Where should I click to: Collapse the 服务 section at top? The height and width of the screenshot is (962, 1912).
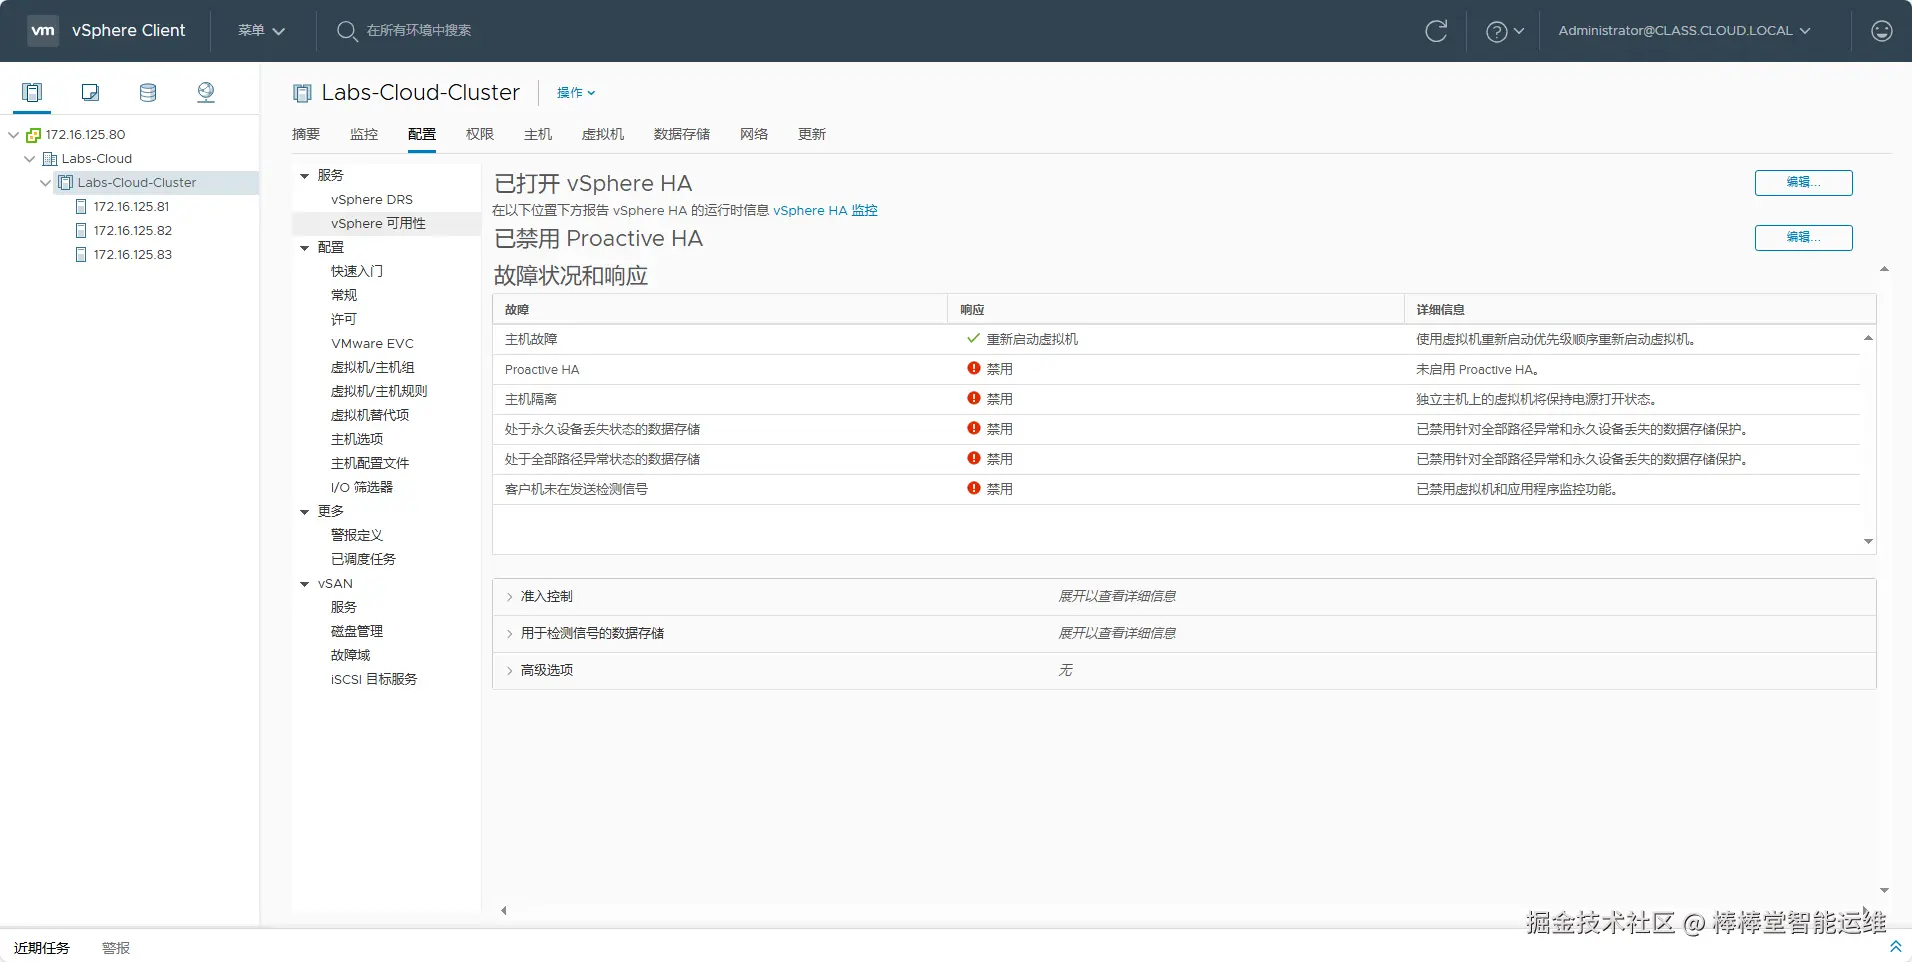pos(304,176)
